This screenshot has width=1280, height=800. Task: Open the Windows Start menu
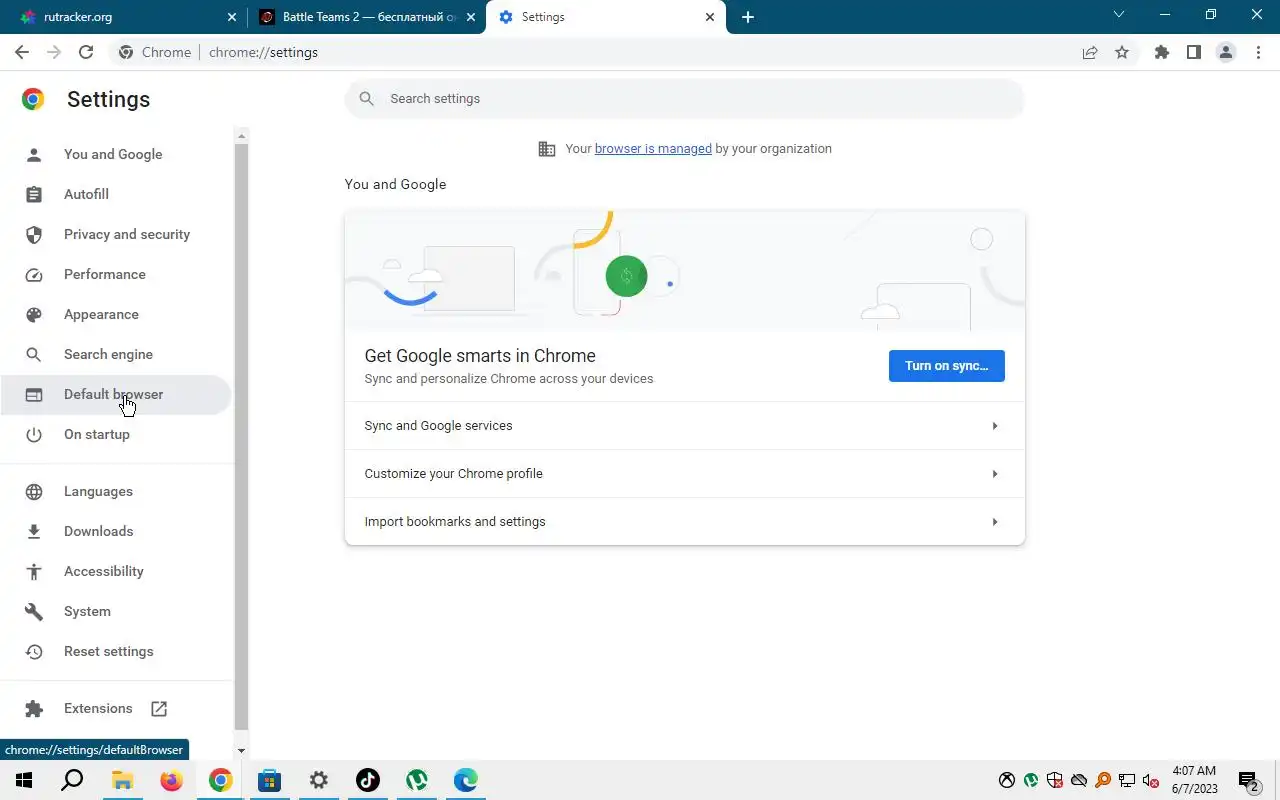24,780
